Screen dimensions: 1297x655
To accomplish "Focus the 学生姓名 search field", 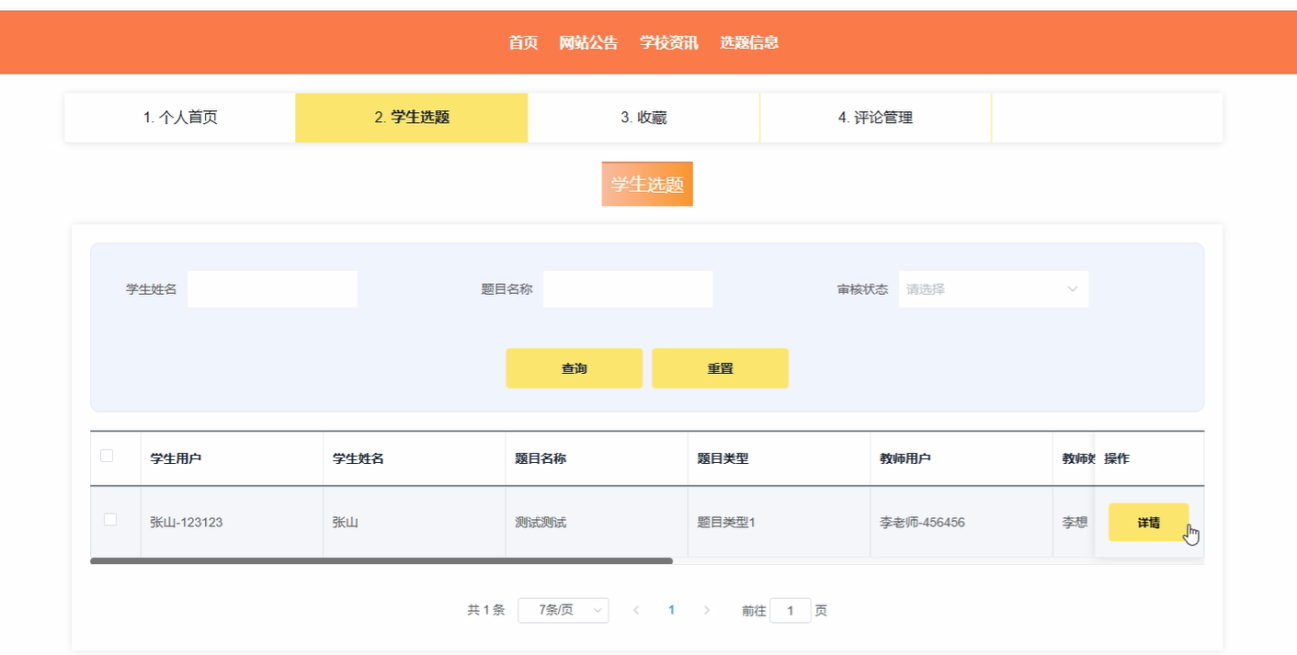I will pyautogui.click(x=272, y=289).
